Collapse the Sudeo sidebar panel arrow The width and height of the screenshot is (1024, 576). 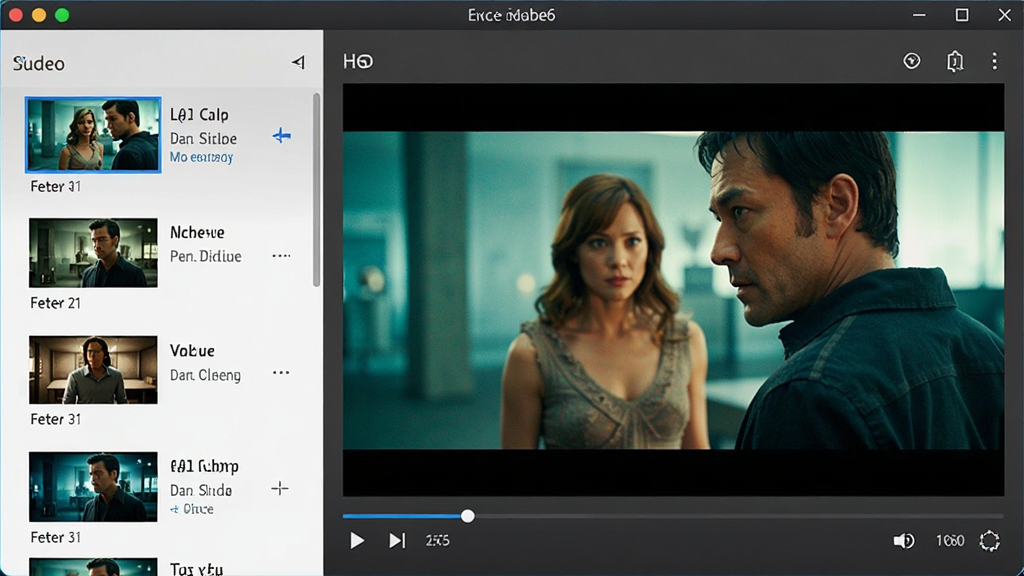298,62
